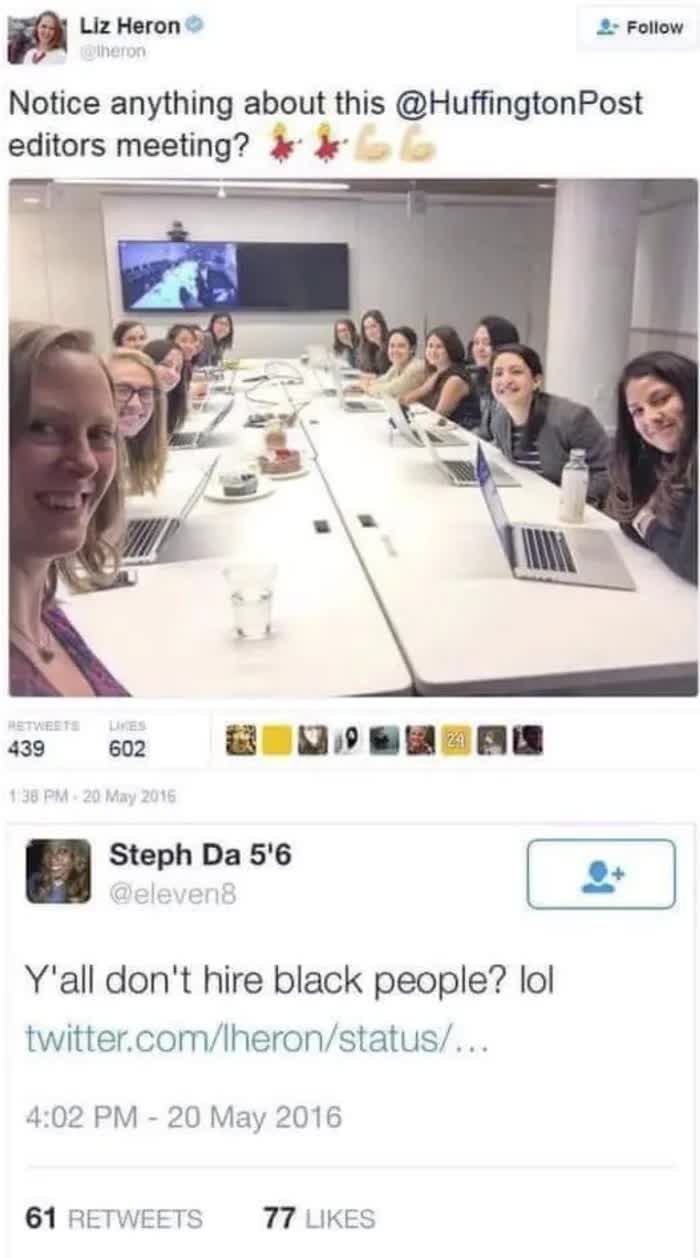This screenshot has width=700, height=1258.
Task: Open the last liker avatar in the row
Action: (x=528, y=741)
